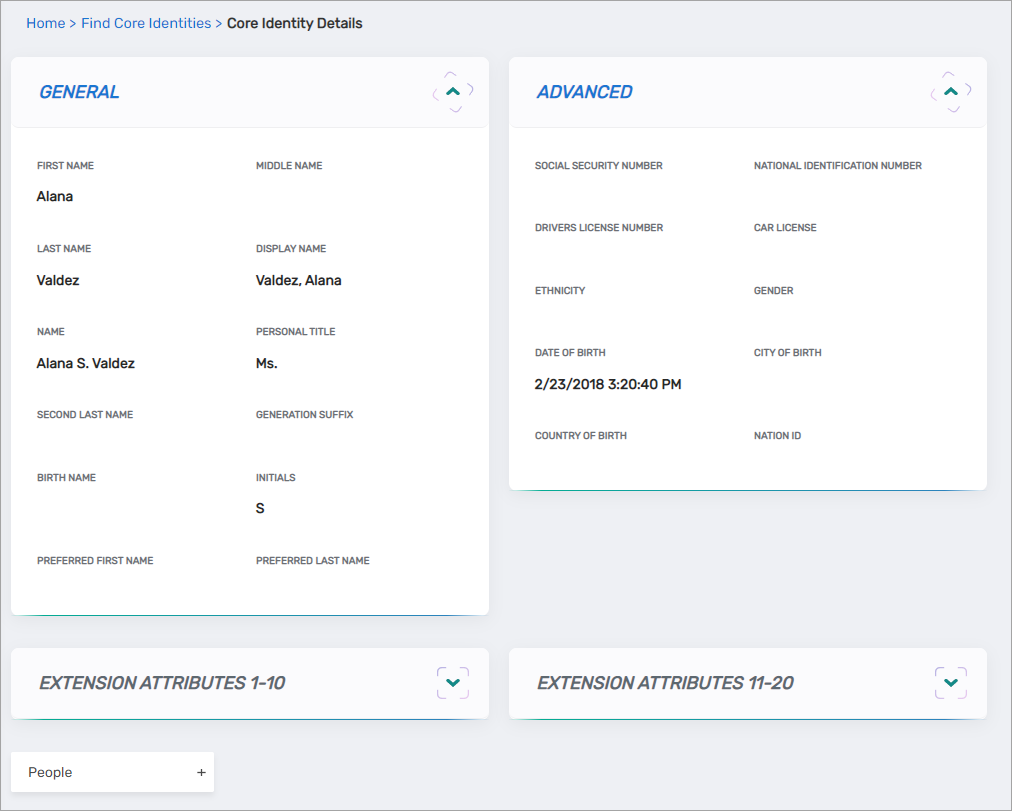Select the upward arrow inside the GENERAL header
The image size is (1012, 811).
[452, 91]
